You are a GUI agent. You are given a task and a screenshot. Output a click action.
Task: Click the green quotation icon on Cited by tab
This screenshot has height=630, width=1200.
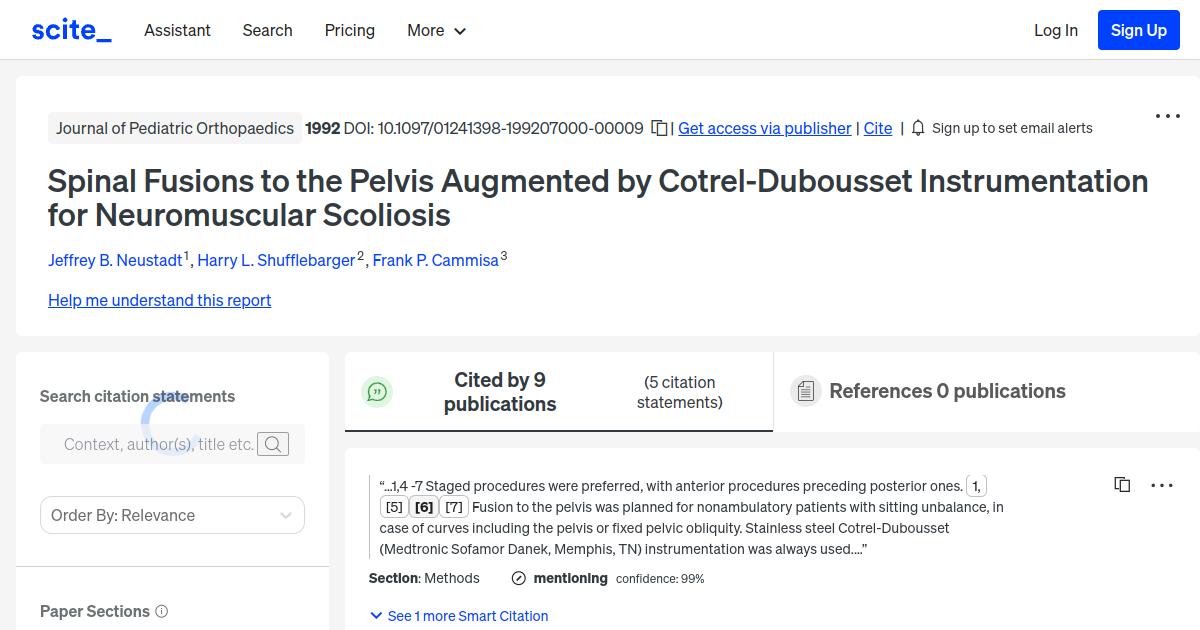click(377, 391)
